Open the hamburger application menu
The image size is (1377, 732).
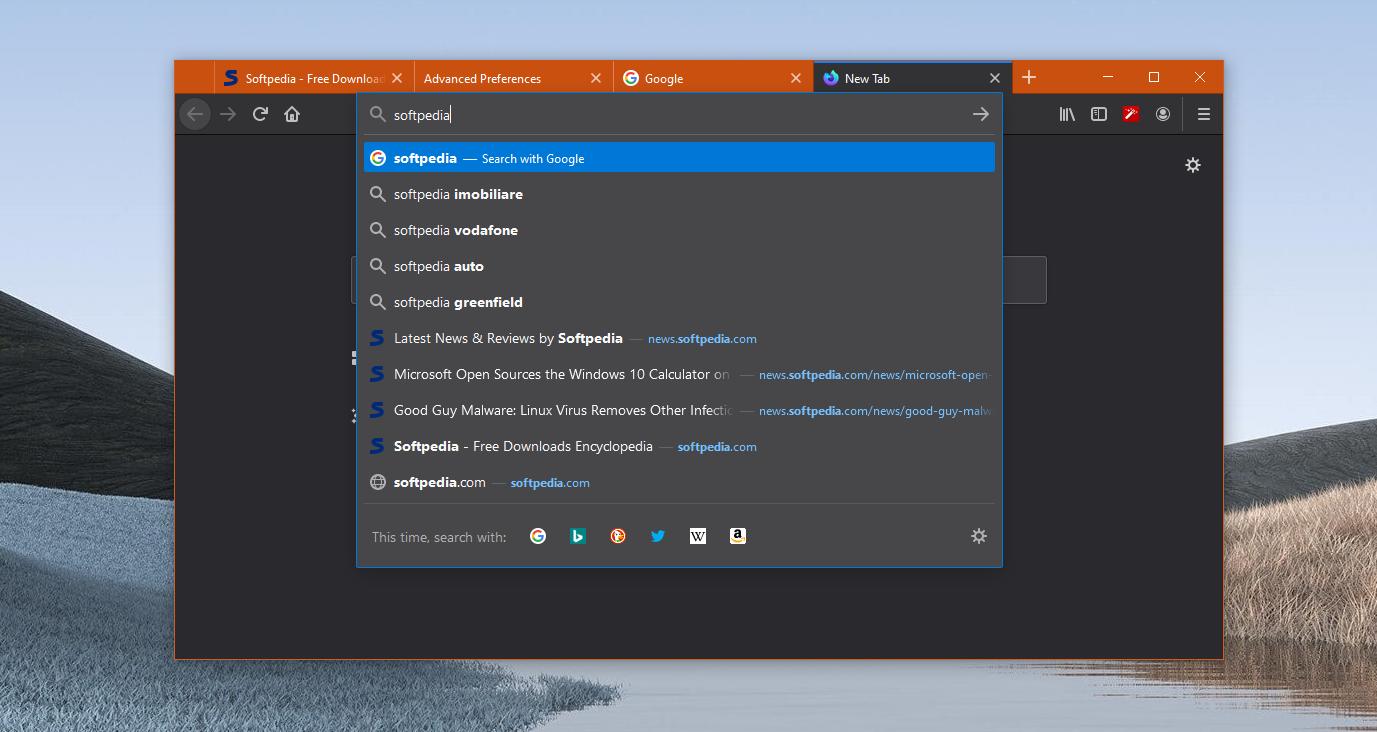pyautogui.click(x=1204, y=114)
